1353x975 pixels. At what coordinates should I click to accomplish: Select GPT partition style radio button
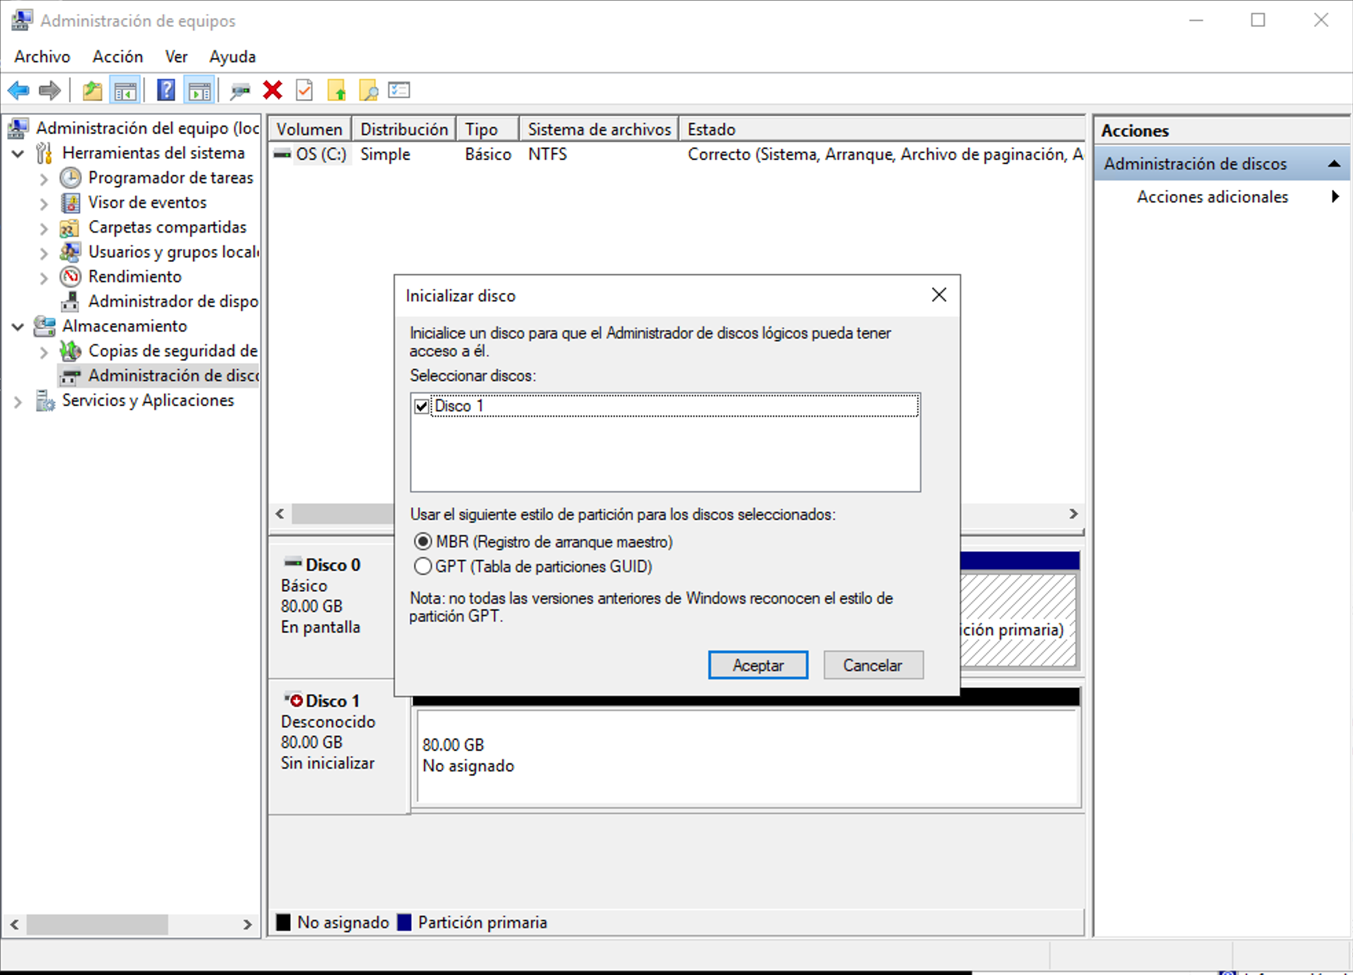click(423, 566)
